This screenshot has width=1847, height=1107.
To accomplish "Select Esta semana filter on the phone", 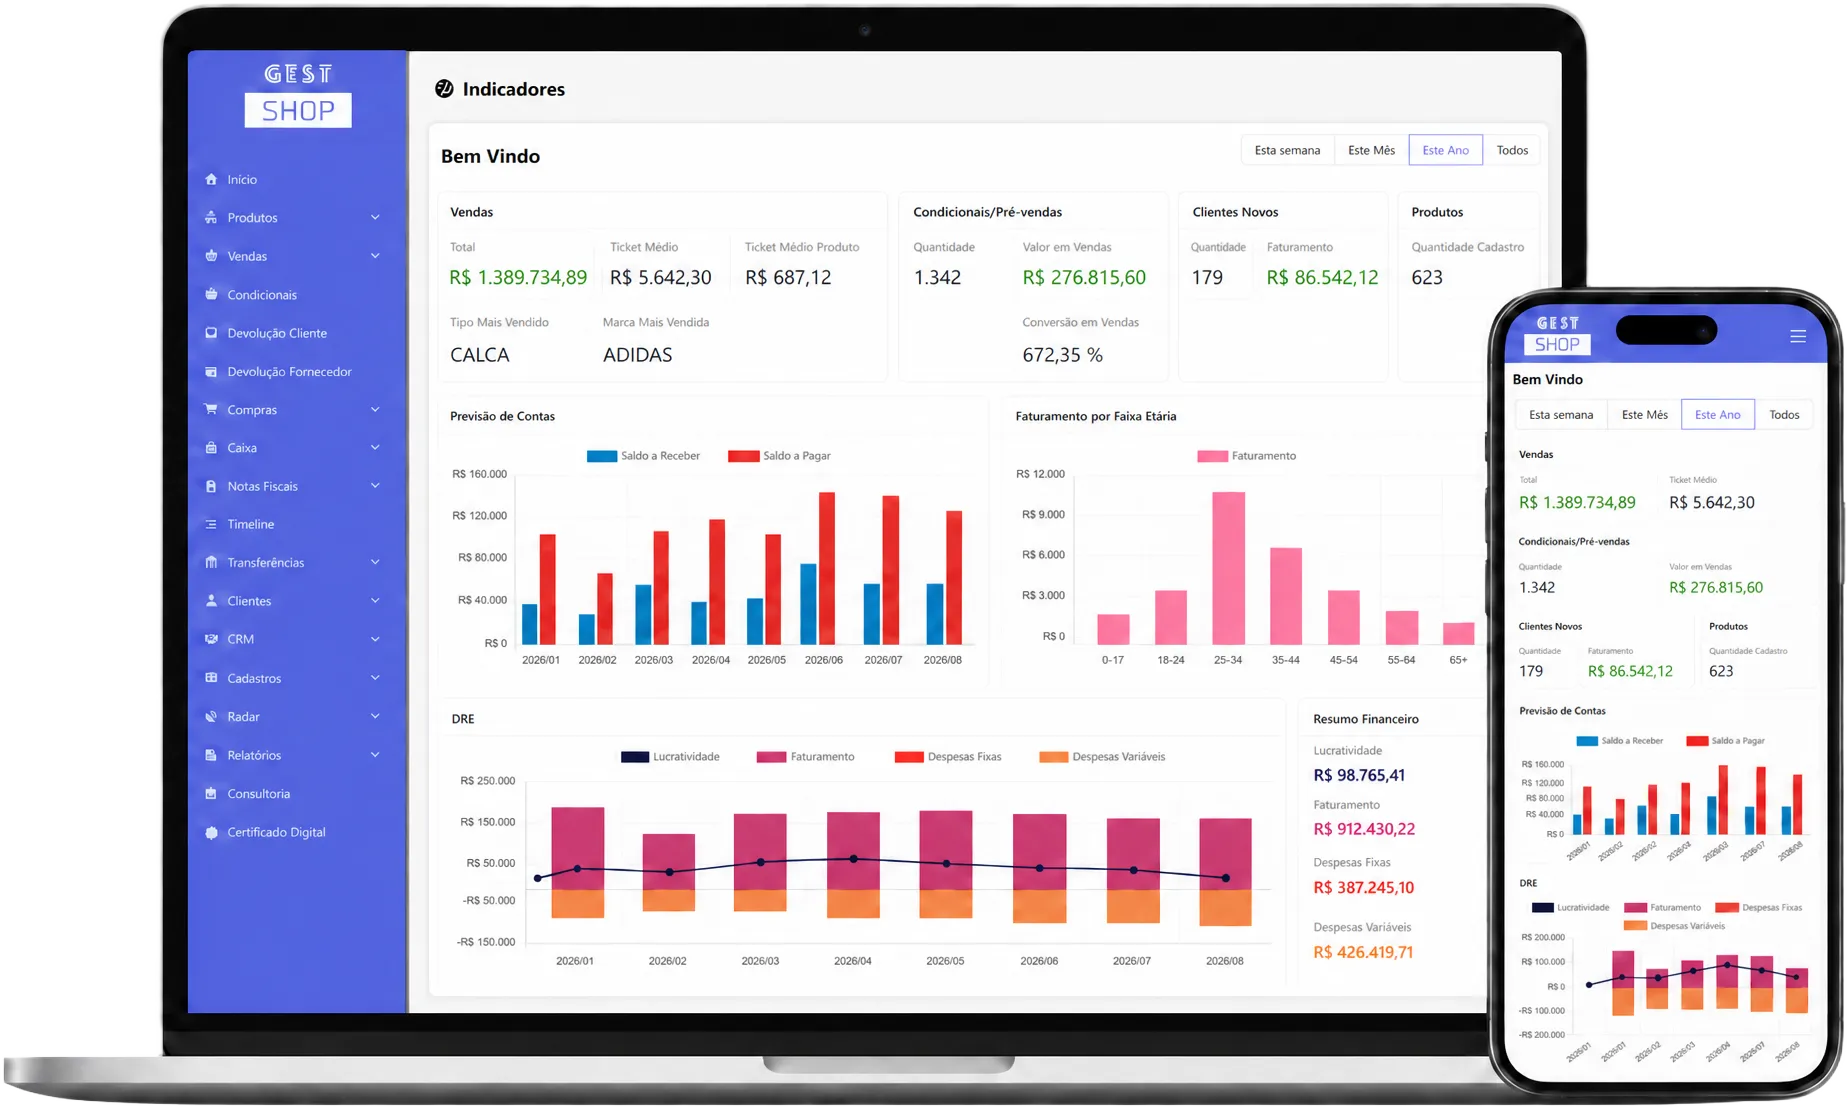I will (1561, 415).
